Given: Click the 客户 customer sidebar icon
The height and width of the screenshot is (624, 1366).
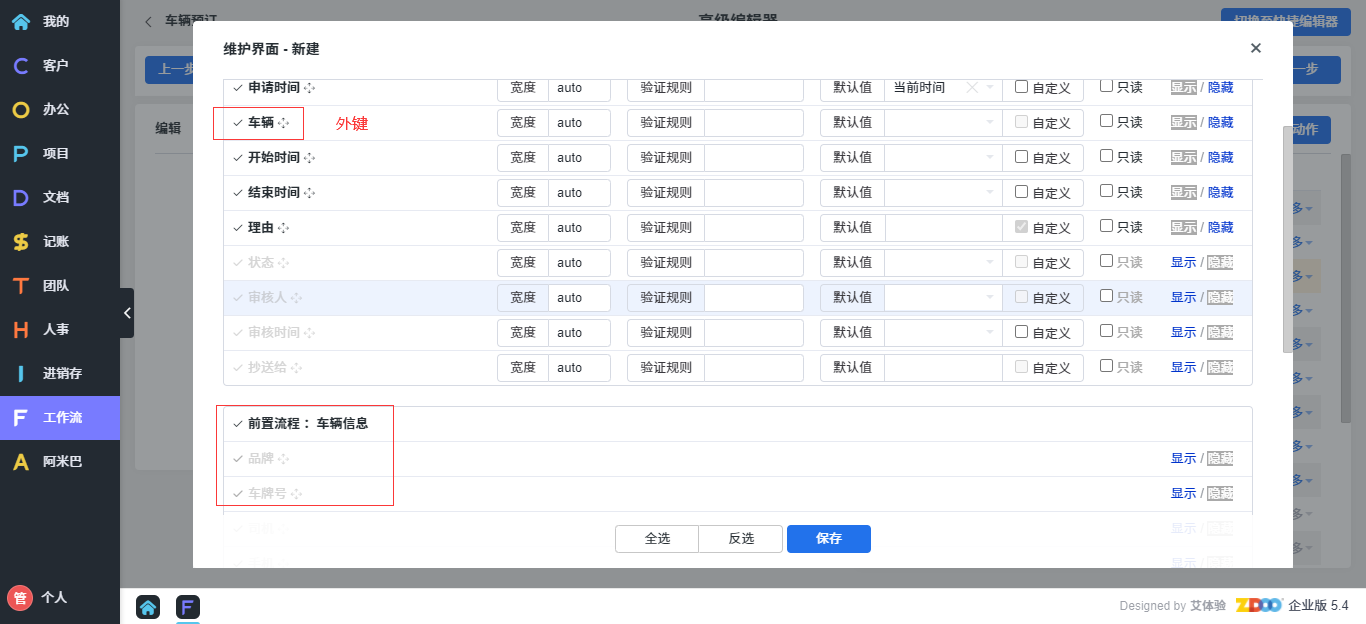Looking at the screenshot, I should [21, 66].
